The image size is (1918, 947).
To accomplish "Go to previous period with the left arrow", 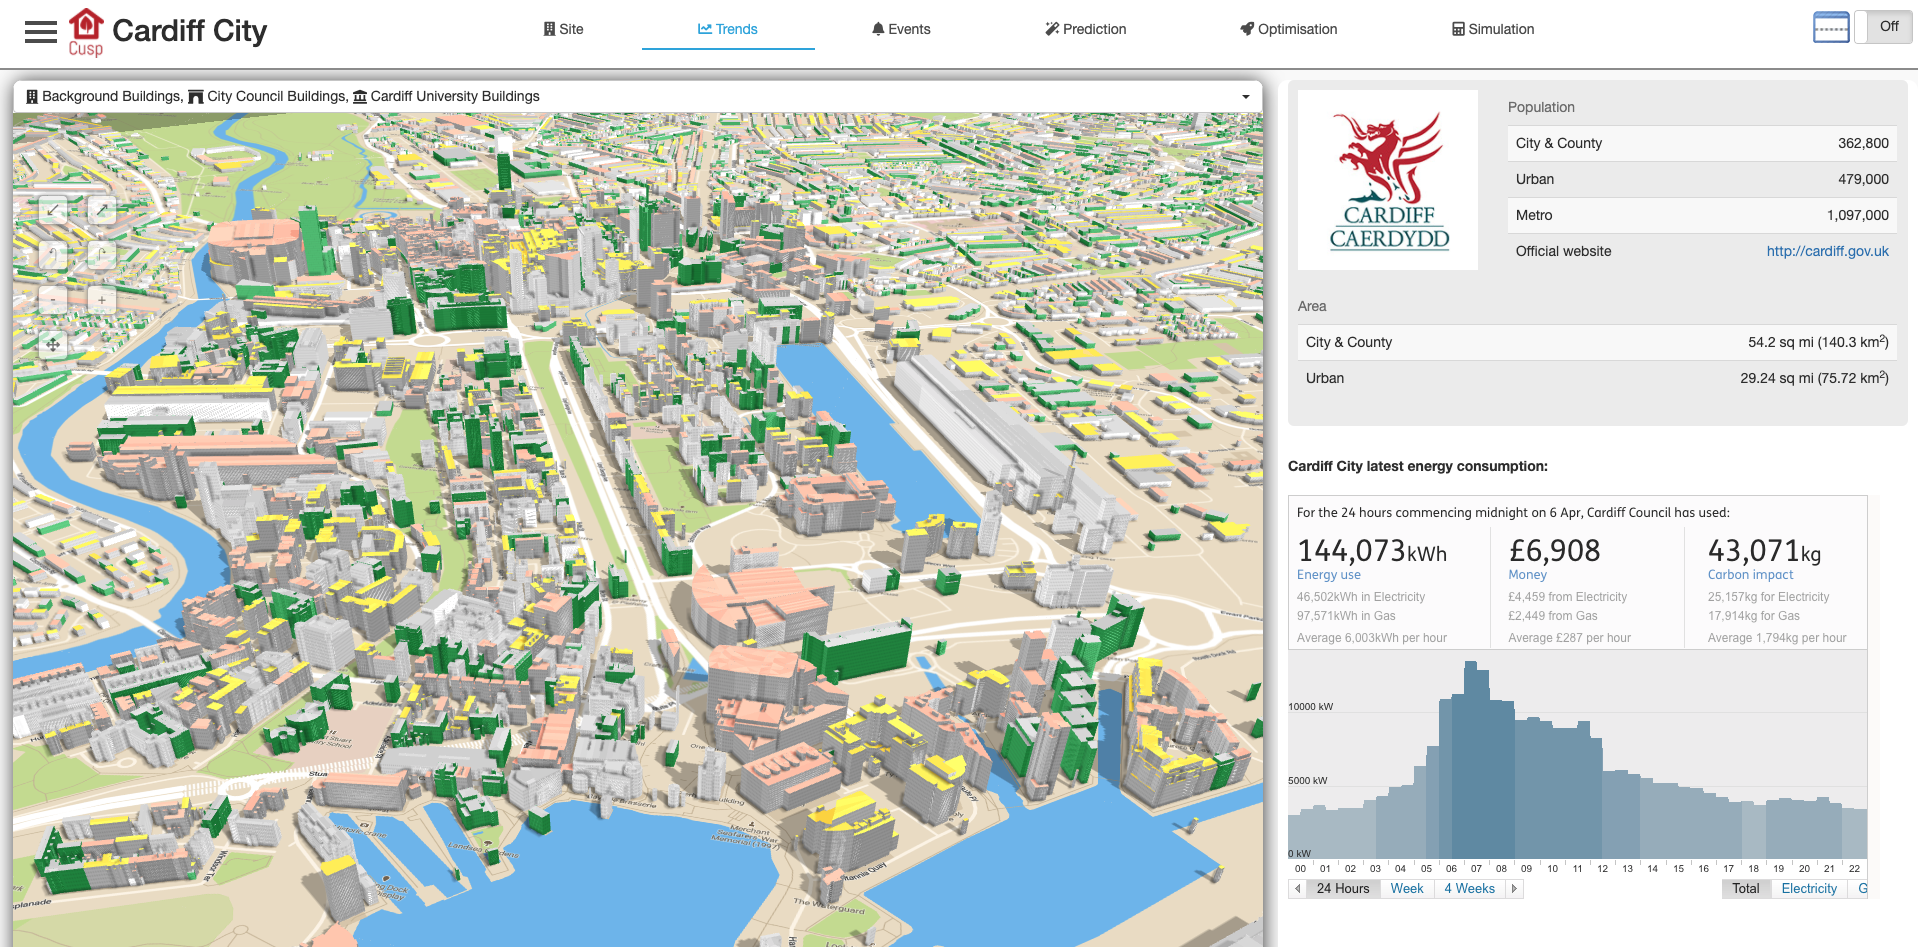I will coord(1298,888).
